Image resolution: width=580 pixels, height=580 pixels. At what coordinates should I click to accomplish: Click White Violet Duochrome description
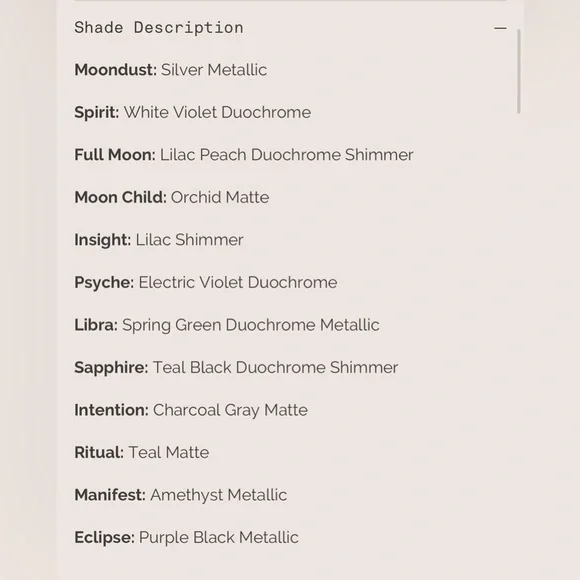(x=217, y=112)
